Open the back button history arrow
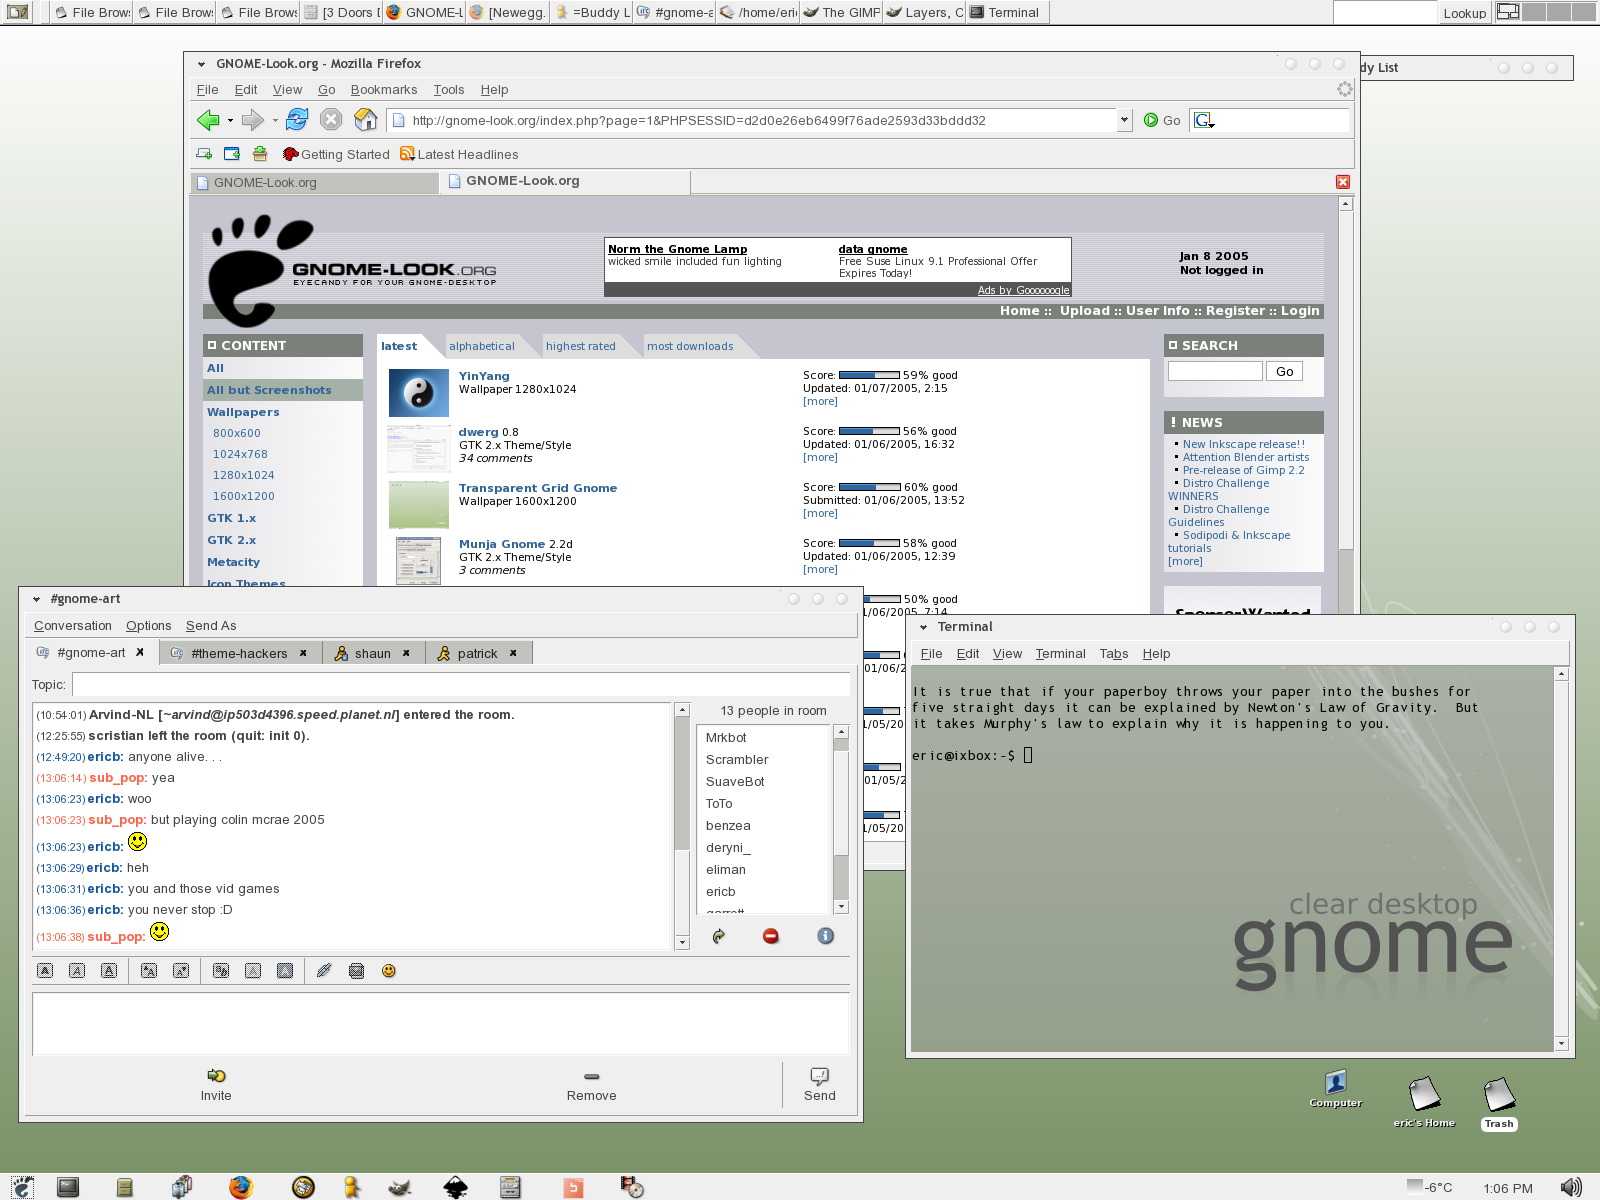This screenshot has height=1200, width=1600. pos(230,121)
